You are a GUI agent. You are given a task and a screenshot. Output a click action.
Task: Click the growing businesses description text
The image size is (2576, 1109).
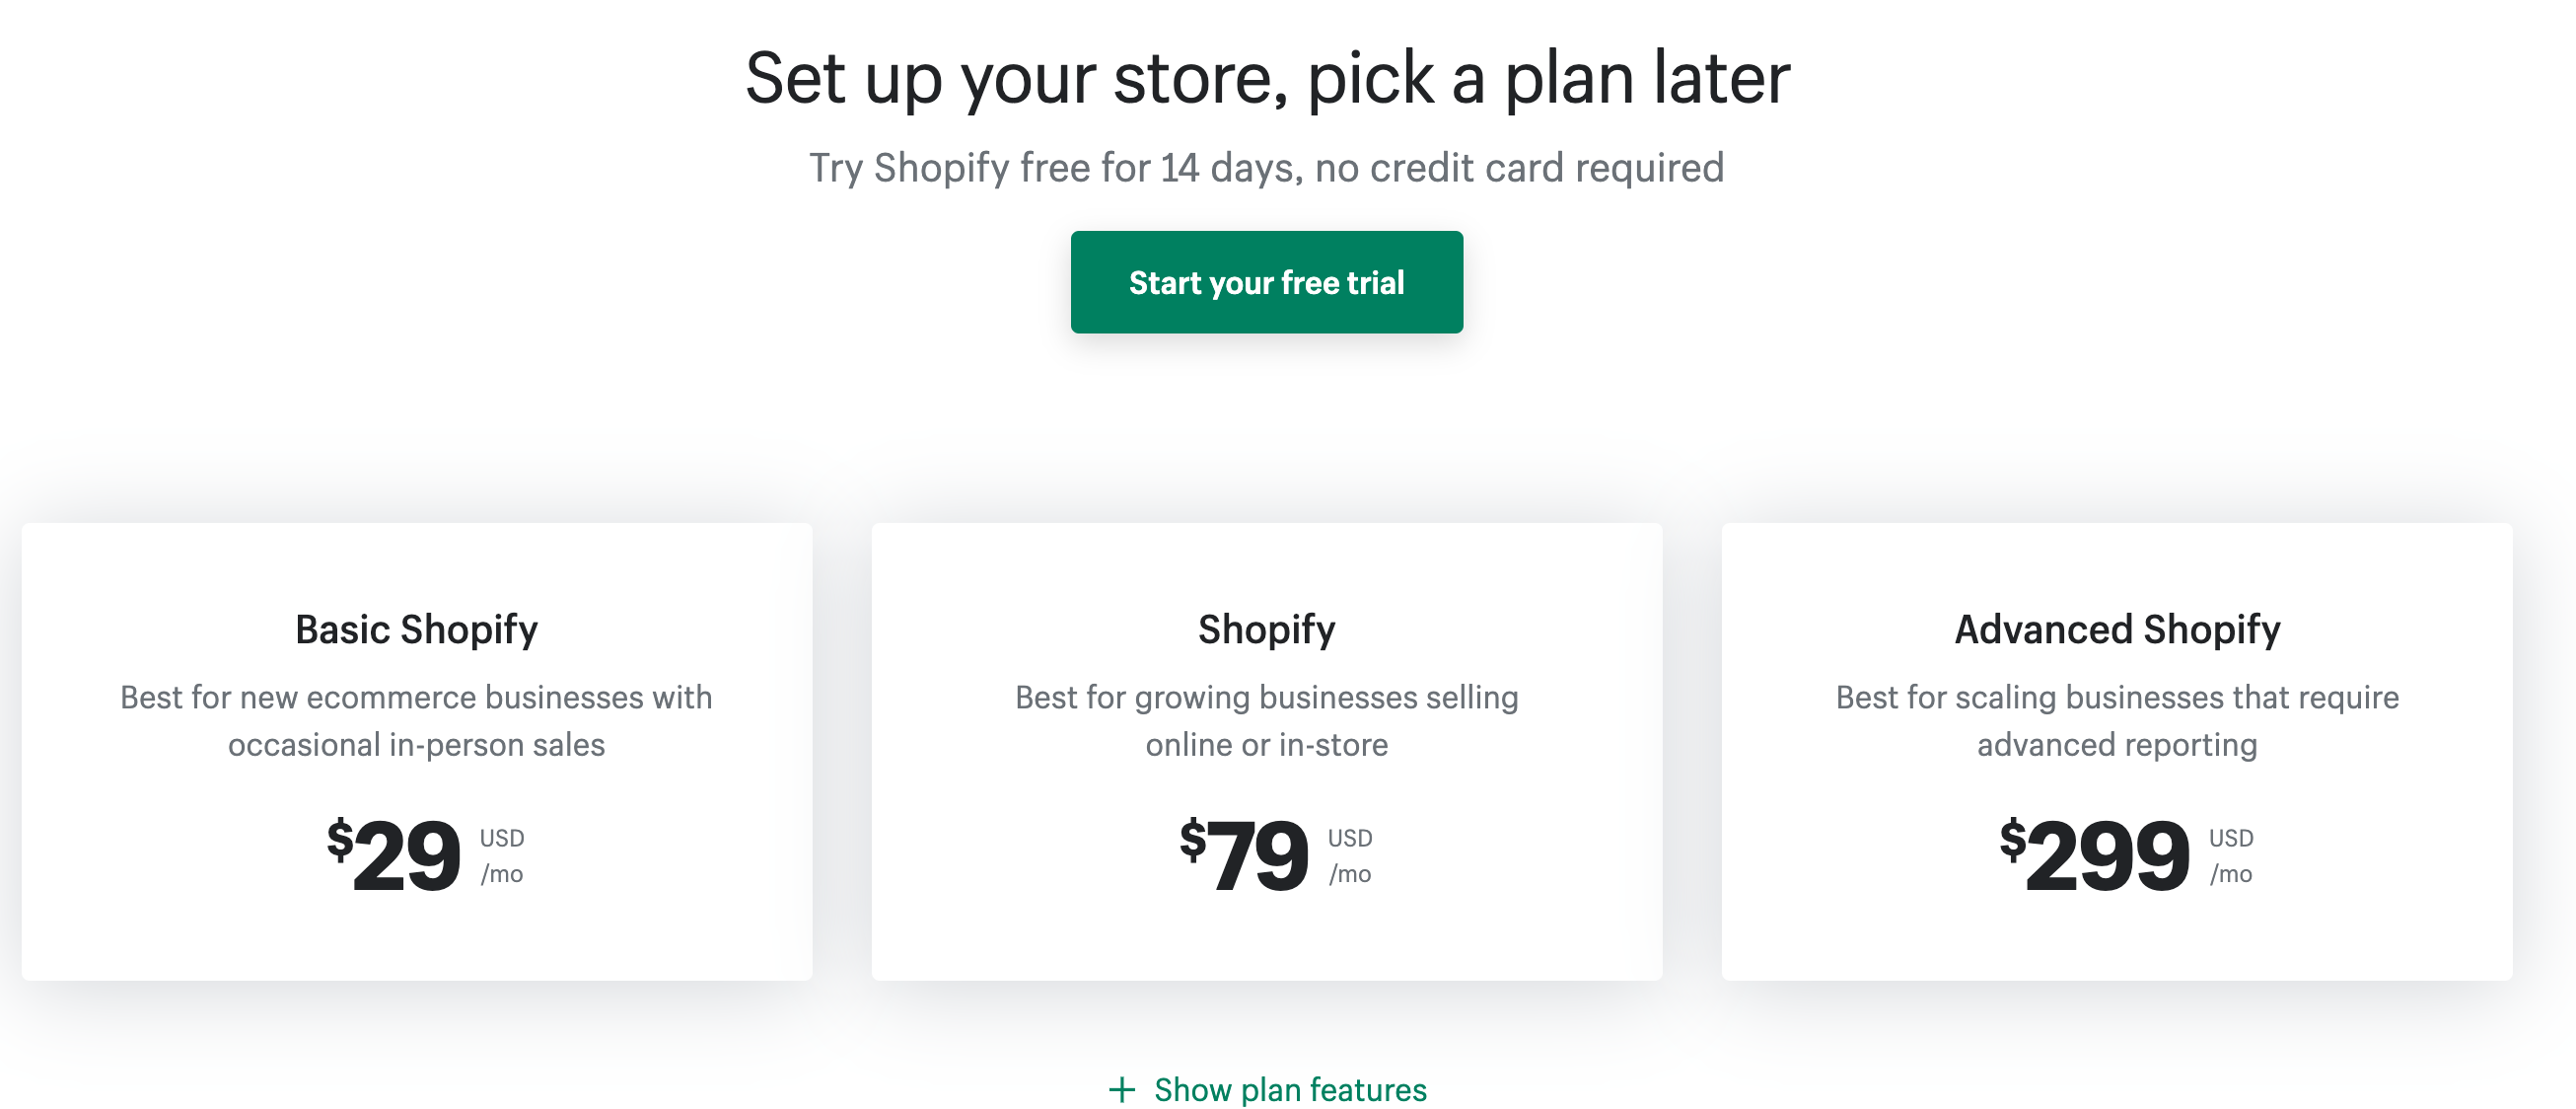[1266, 720]
